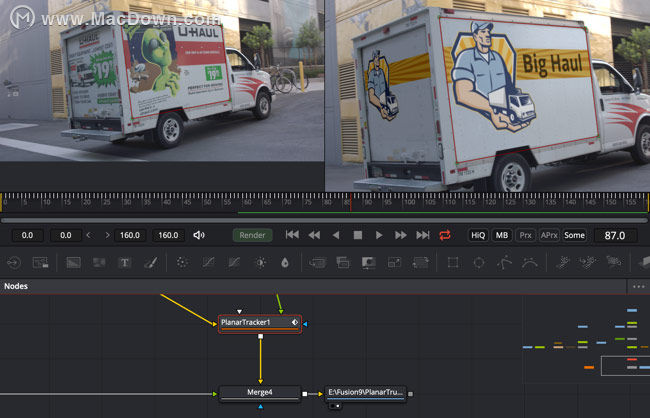Add a pRender particle node

pyautogui.click(x=614, y=262)
